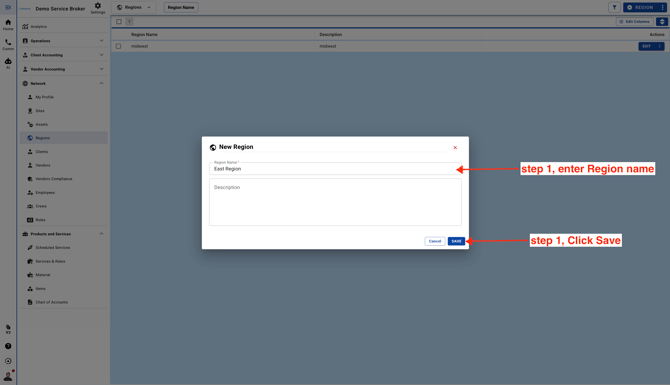This screenshot has height=385, width=670.
Task: Click the Vendors Compliance icon
Action: pos(30,179)
